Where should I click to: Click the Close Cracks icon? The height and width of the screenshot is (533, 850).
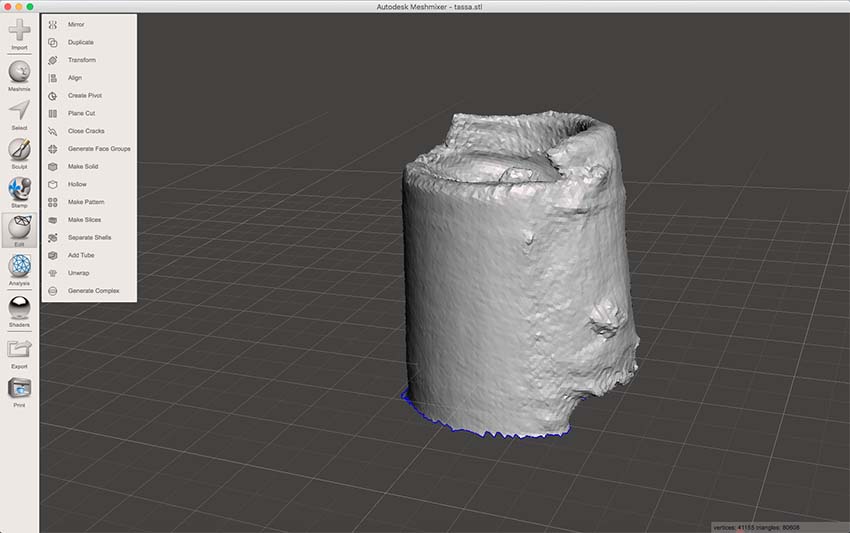[x=53, y=131]
